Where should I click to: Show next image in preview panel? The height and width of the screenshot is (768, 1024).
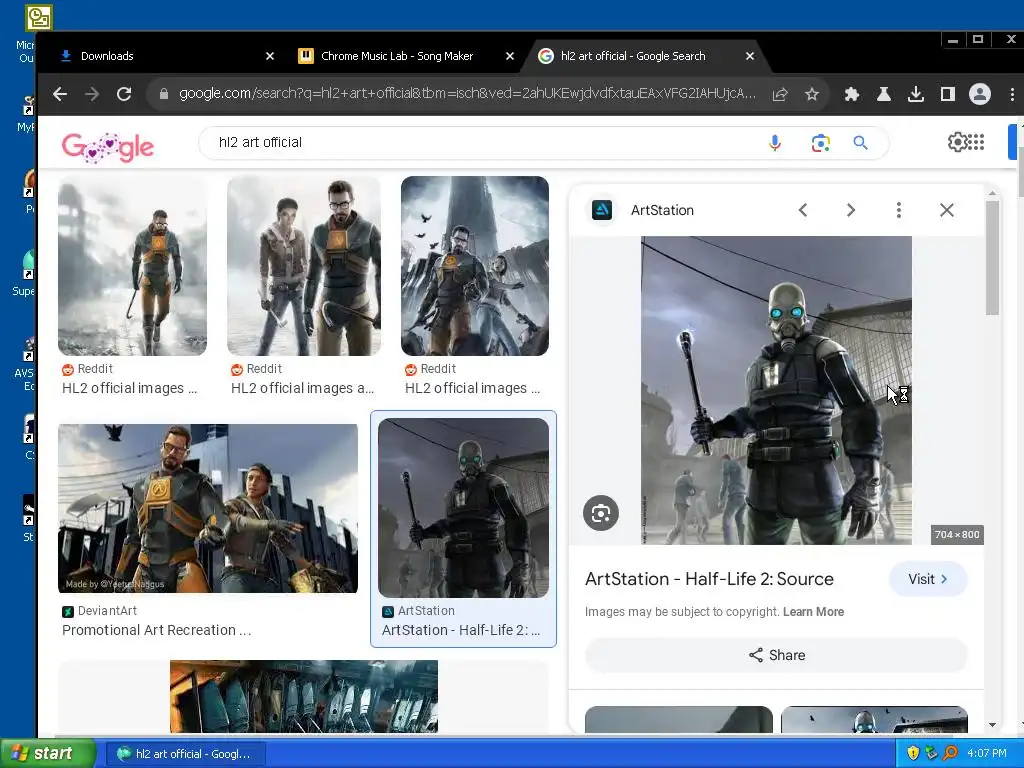tap(850, 210)
